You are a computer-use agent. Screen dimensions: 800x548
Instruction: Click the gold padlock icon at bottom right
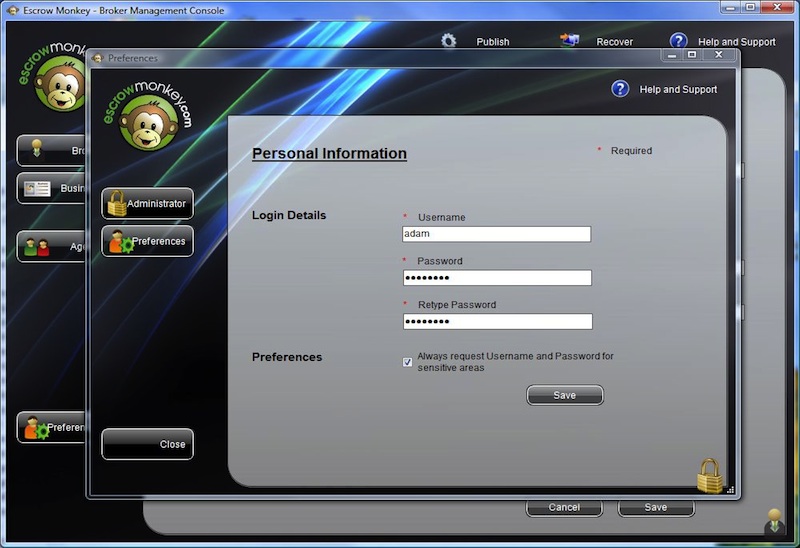pyautogui.click(x=709, y=476)
